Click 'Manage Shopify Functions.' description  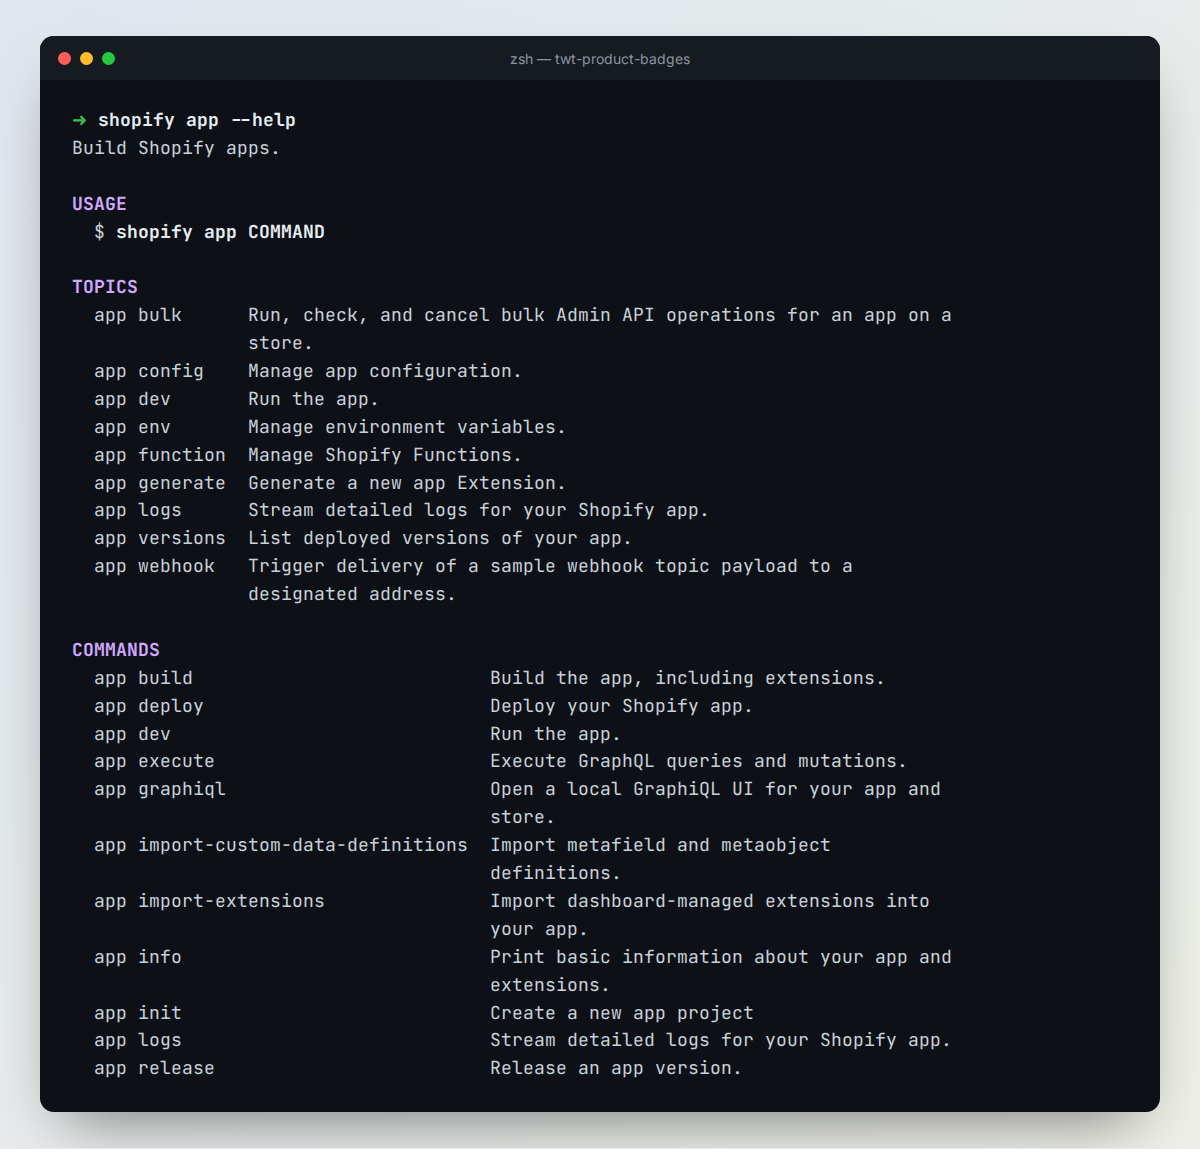coord(385,455)
